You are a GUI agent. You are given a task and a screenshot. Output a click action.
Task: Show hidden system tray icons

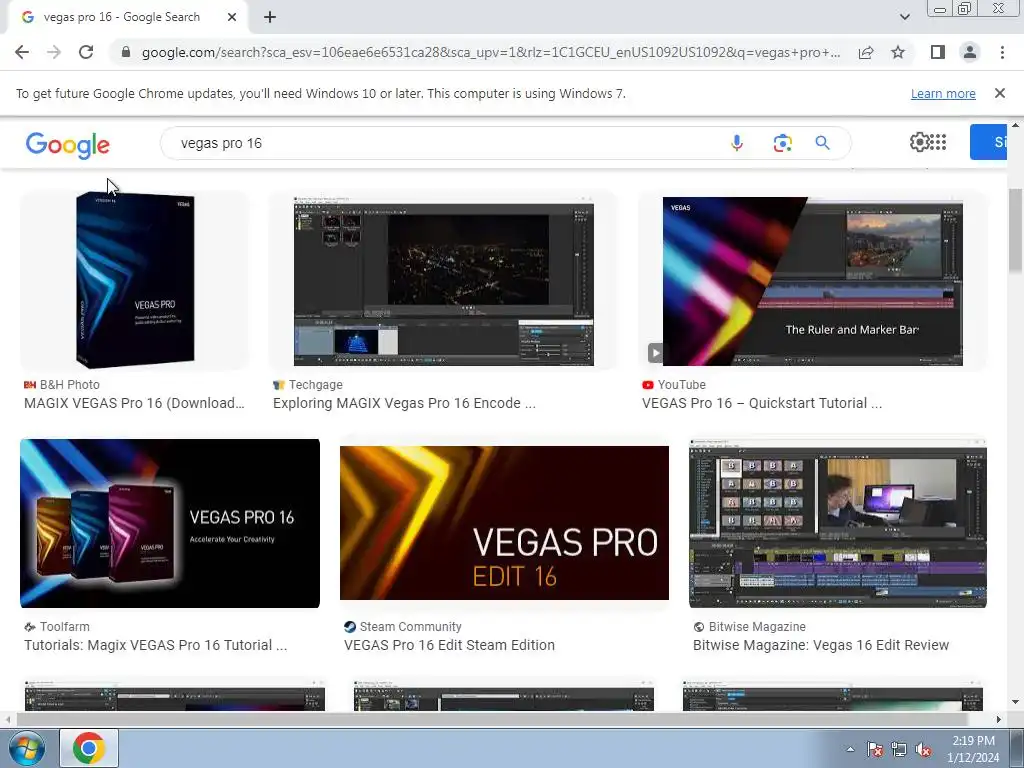coord(850,750)
